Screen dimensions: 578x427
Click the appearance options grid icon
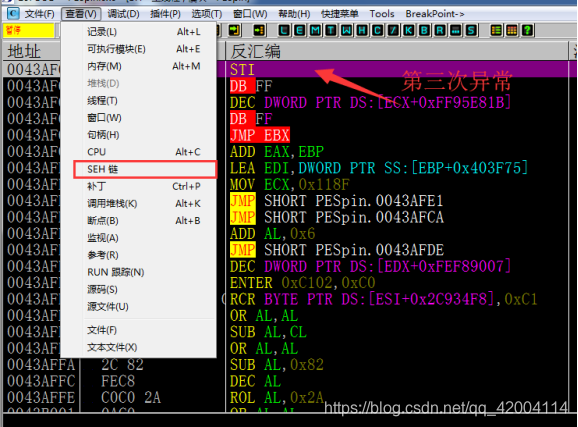point(512,30)
